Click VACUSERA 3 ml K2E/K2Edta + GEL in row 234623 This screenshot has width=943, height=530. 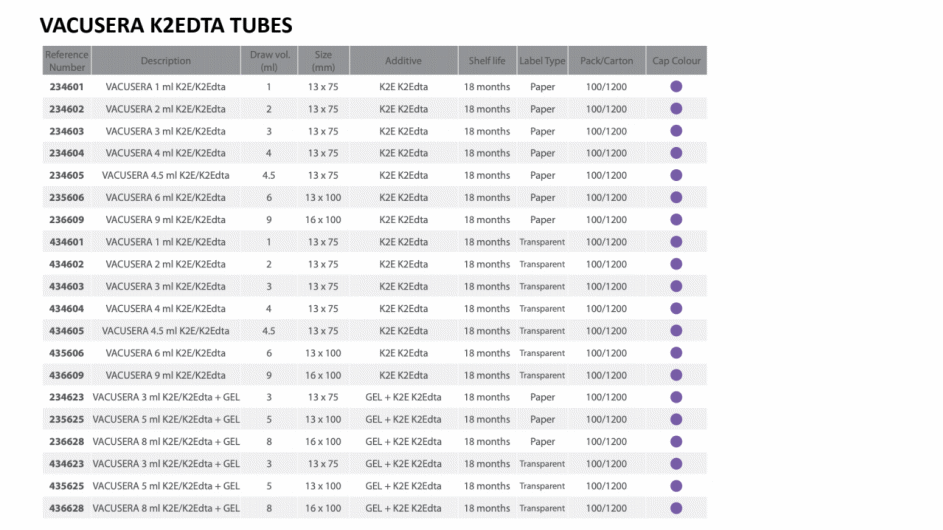(x=166, y=397)
